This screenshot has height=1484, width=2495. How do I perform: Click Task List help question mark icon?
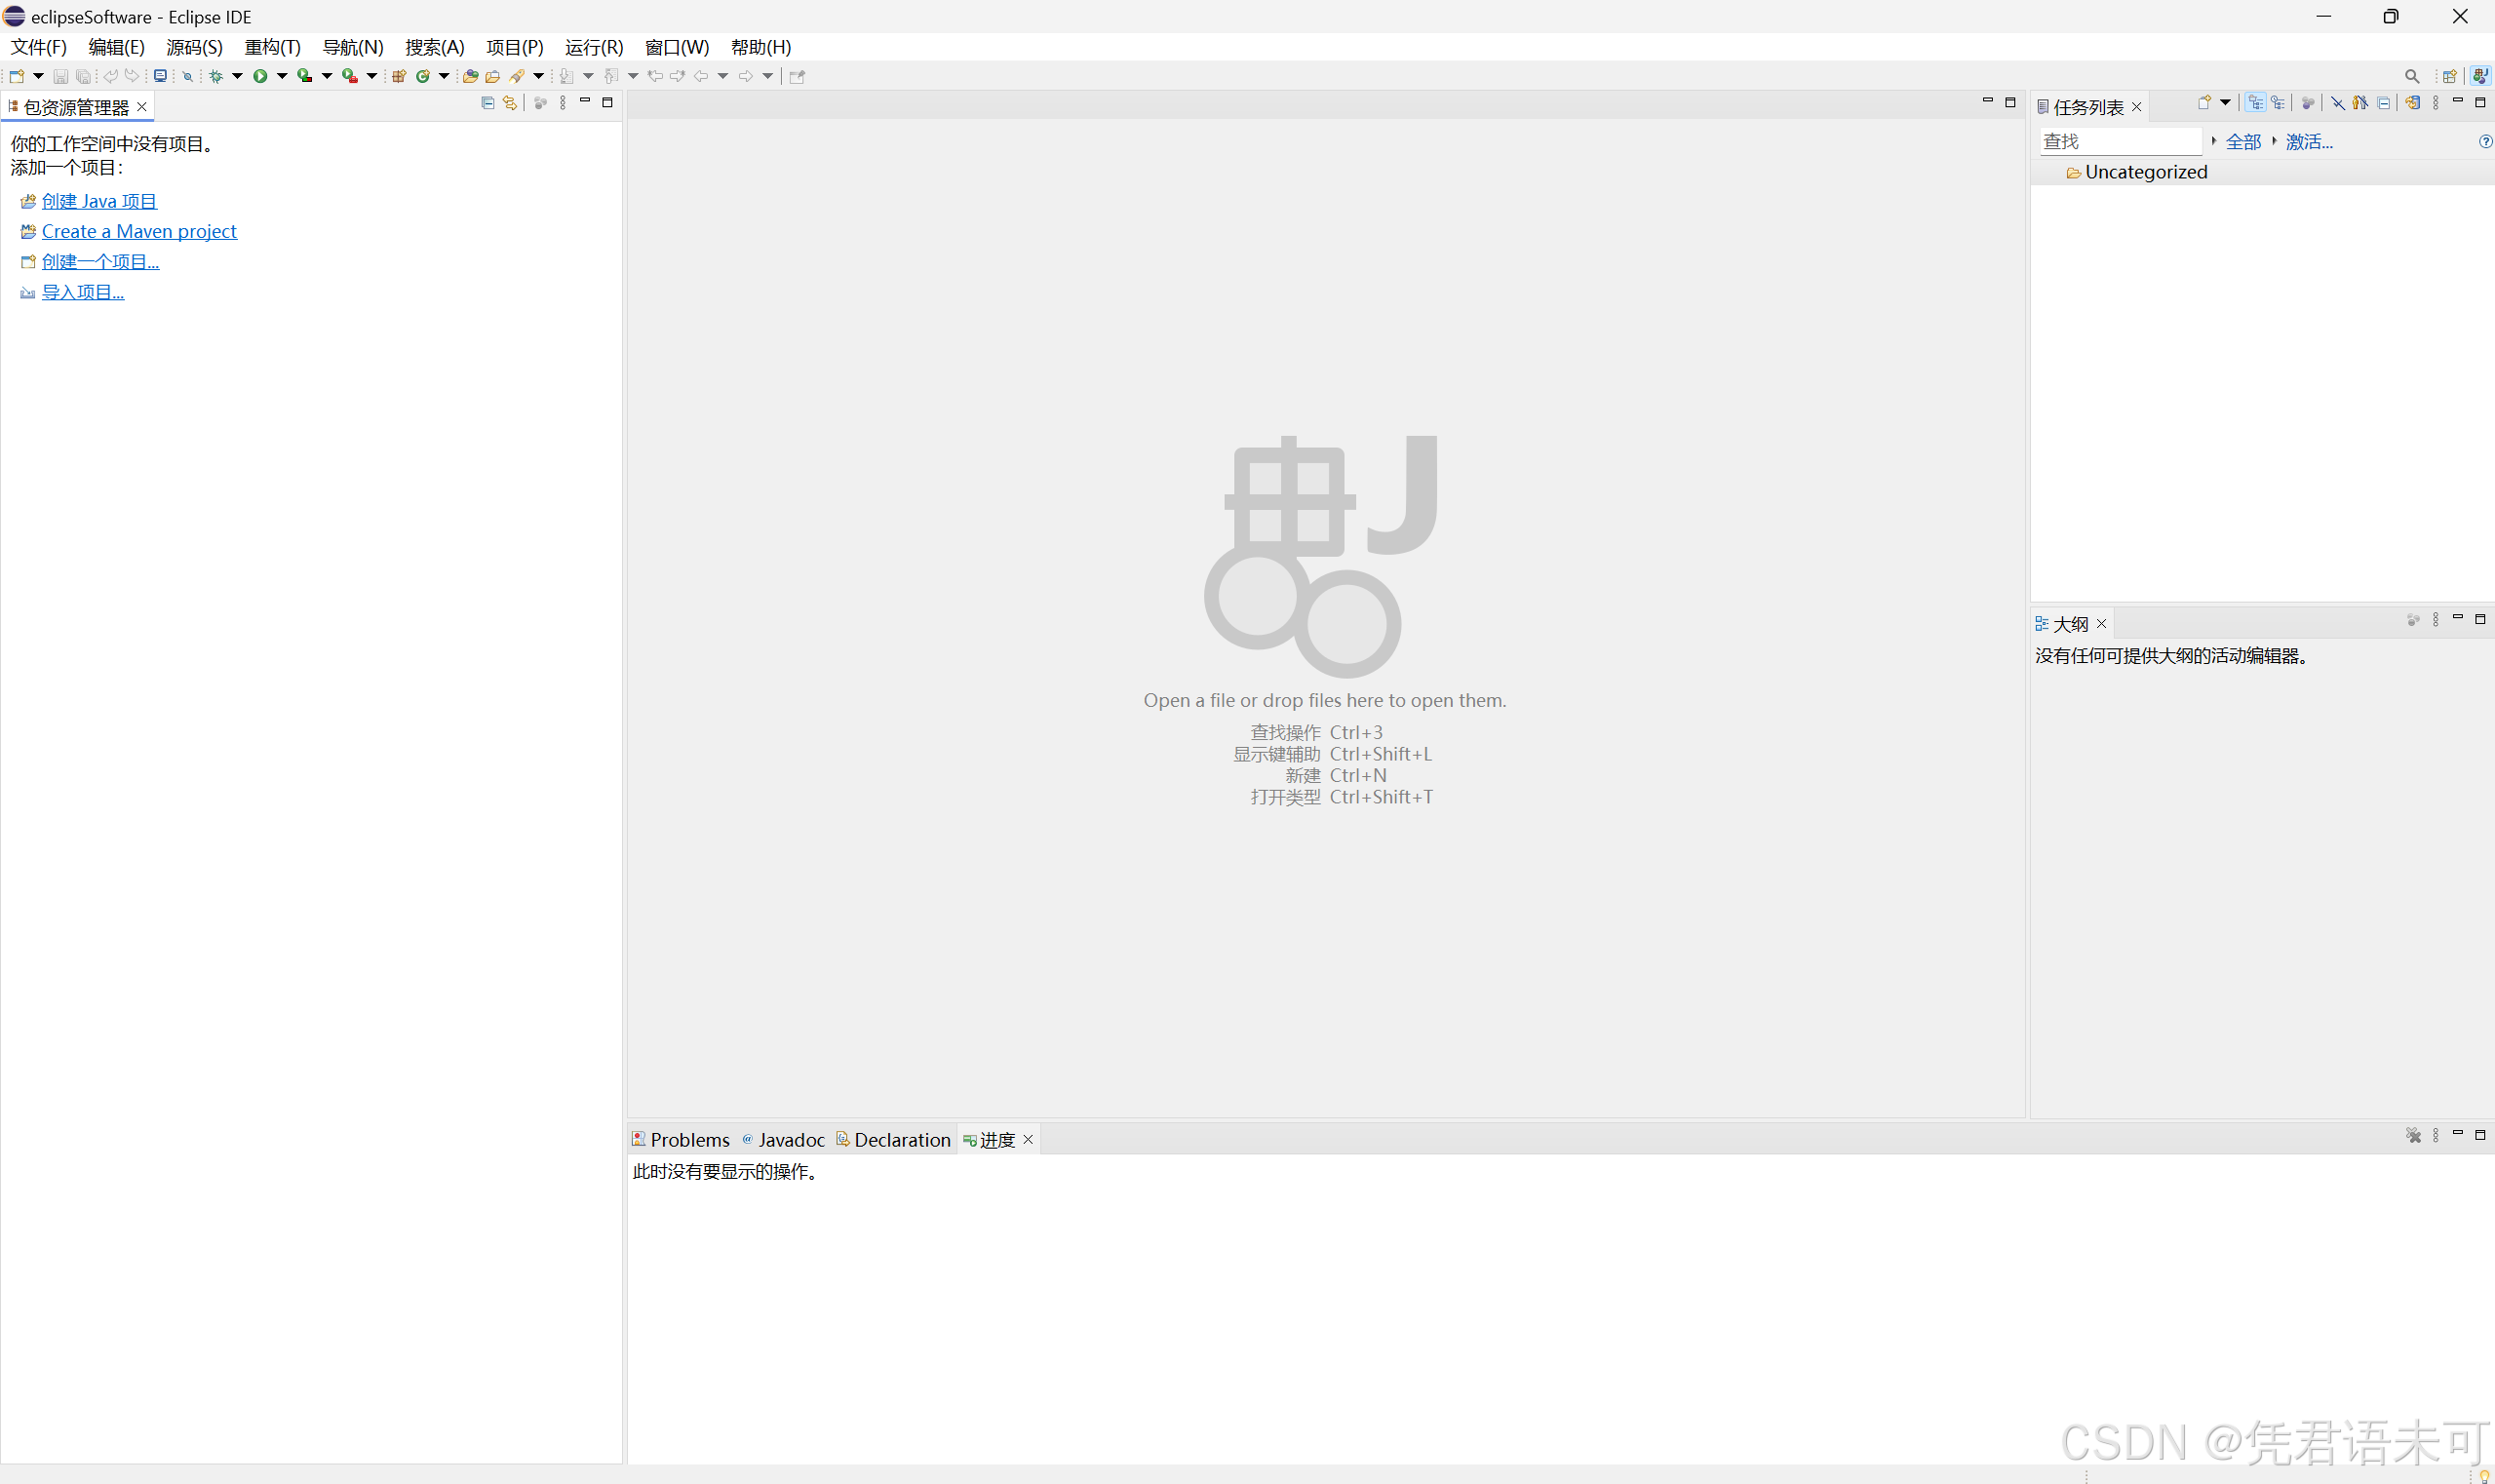(x=2486, y=142)
